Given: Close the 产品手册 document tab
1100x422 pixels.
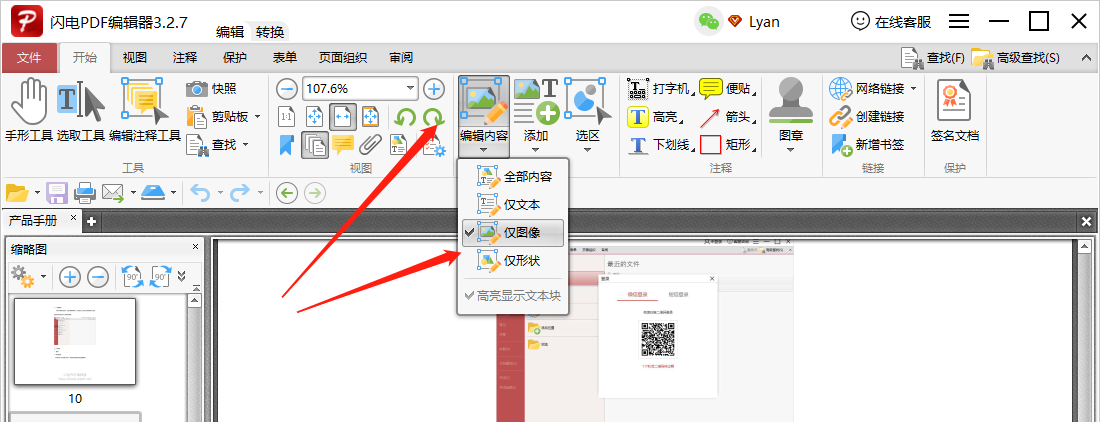Looking at the screenshot, I should 73,219.
